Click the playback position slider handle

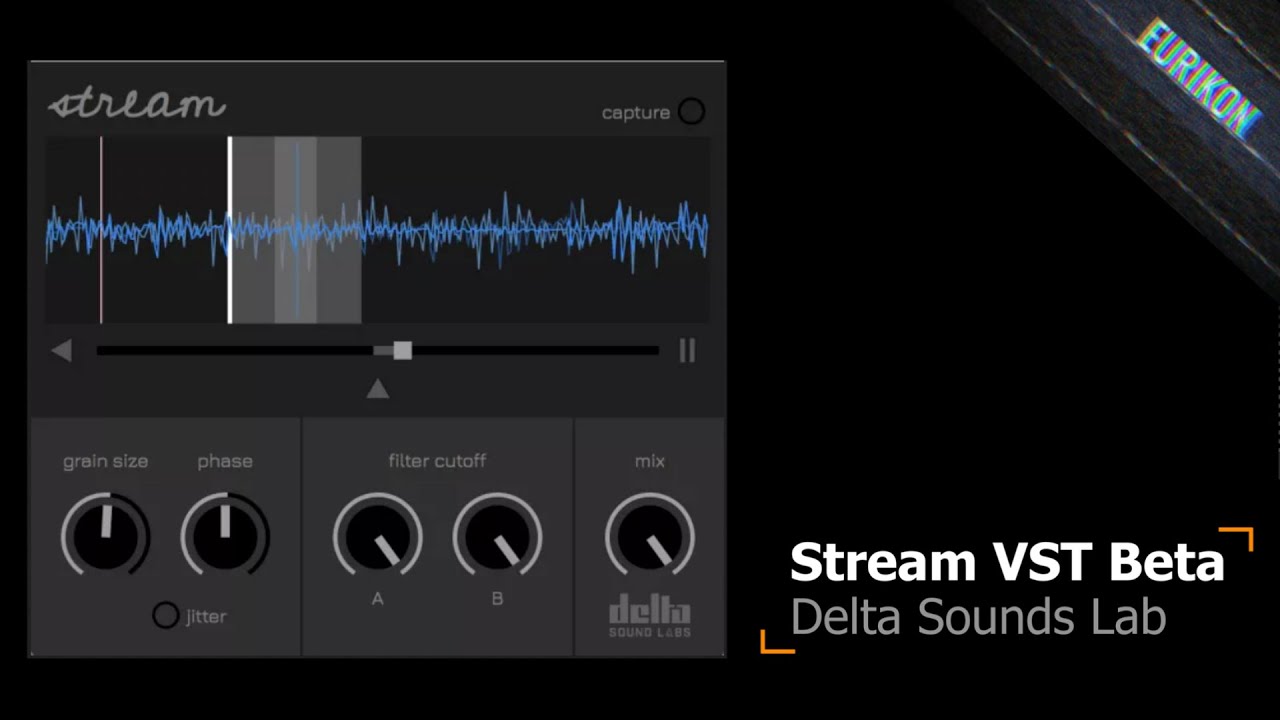pyautogui.click(x=402, y=350)
